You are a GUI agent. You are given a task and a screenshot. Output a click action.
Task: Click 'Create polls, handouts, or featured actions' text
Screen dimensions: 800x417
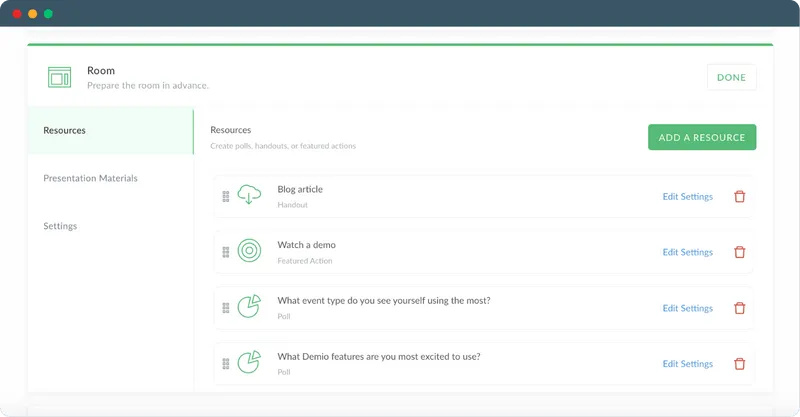coord(283,146)
